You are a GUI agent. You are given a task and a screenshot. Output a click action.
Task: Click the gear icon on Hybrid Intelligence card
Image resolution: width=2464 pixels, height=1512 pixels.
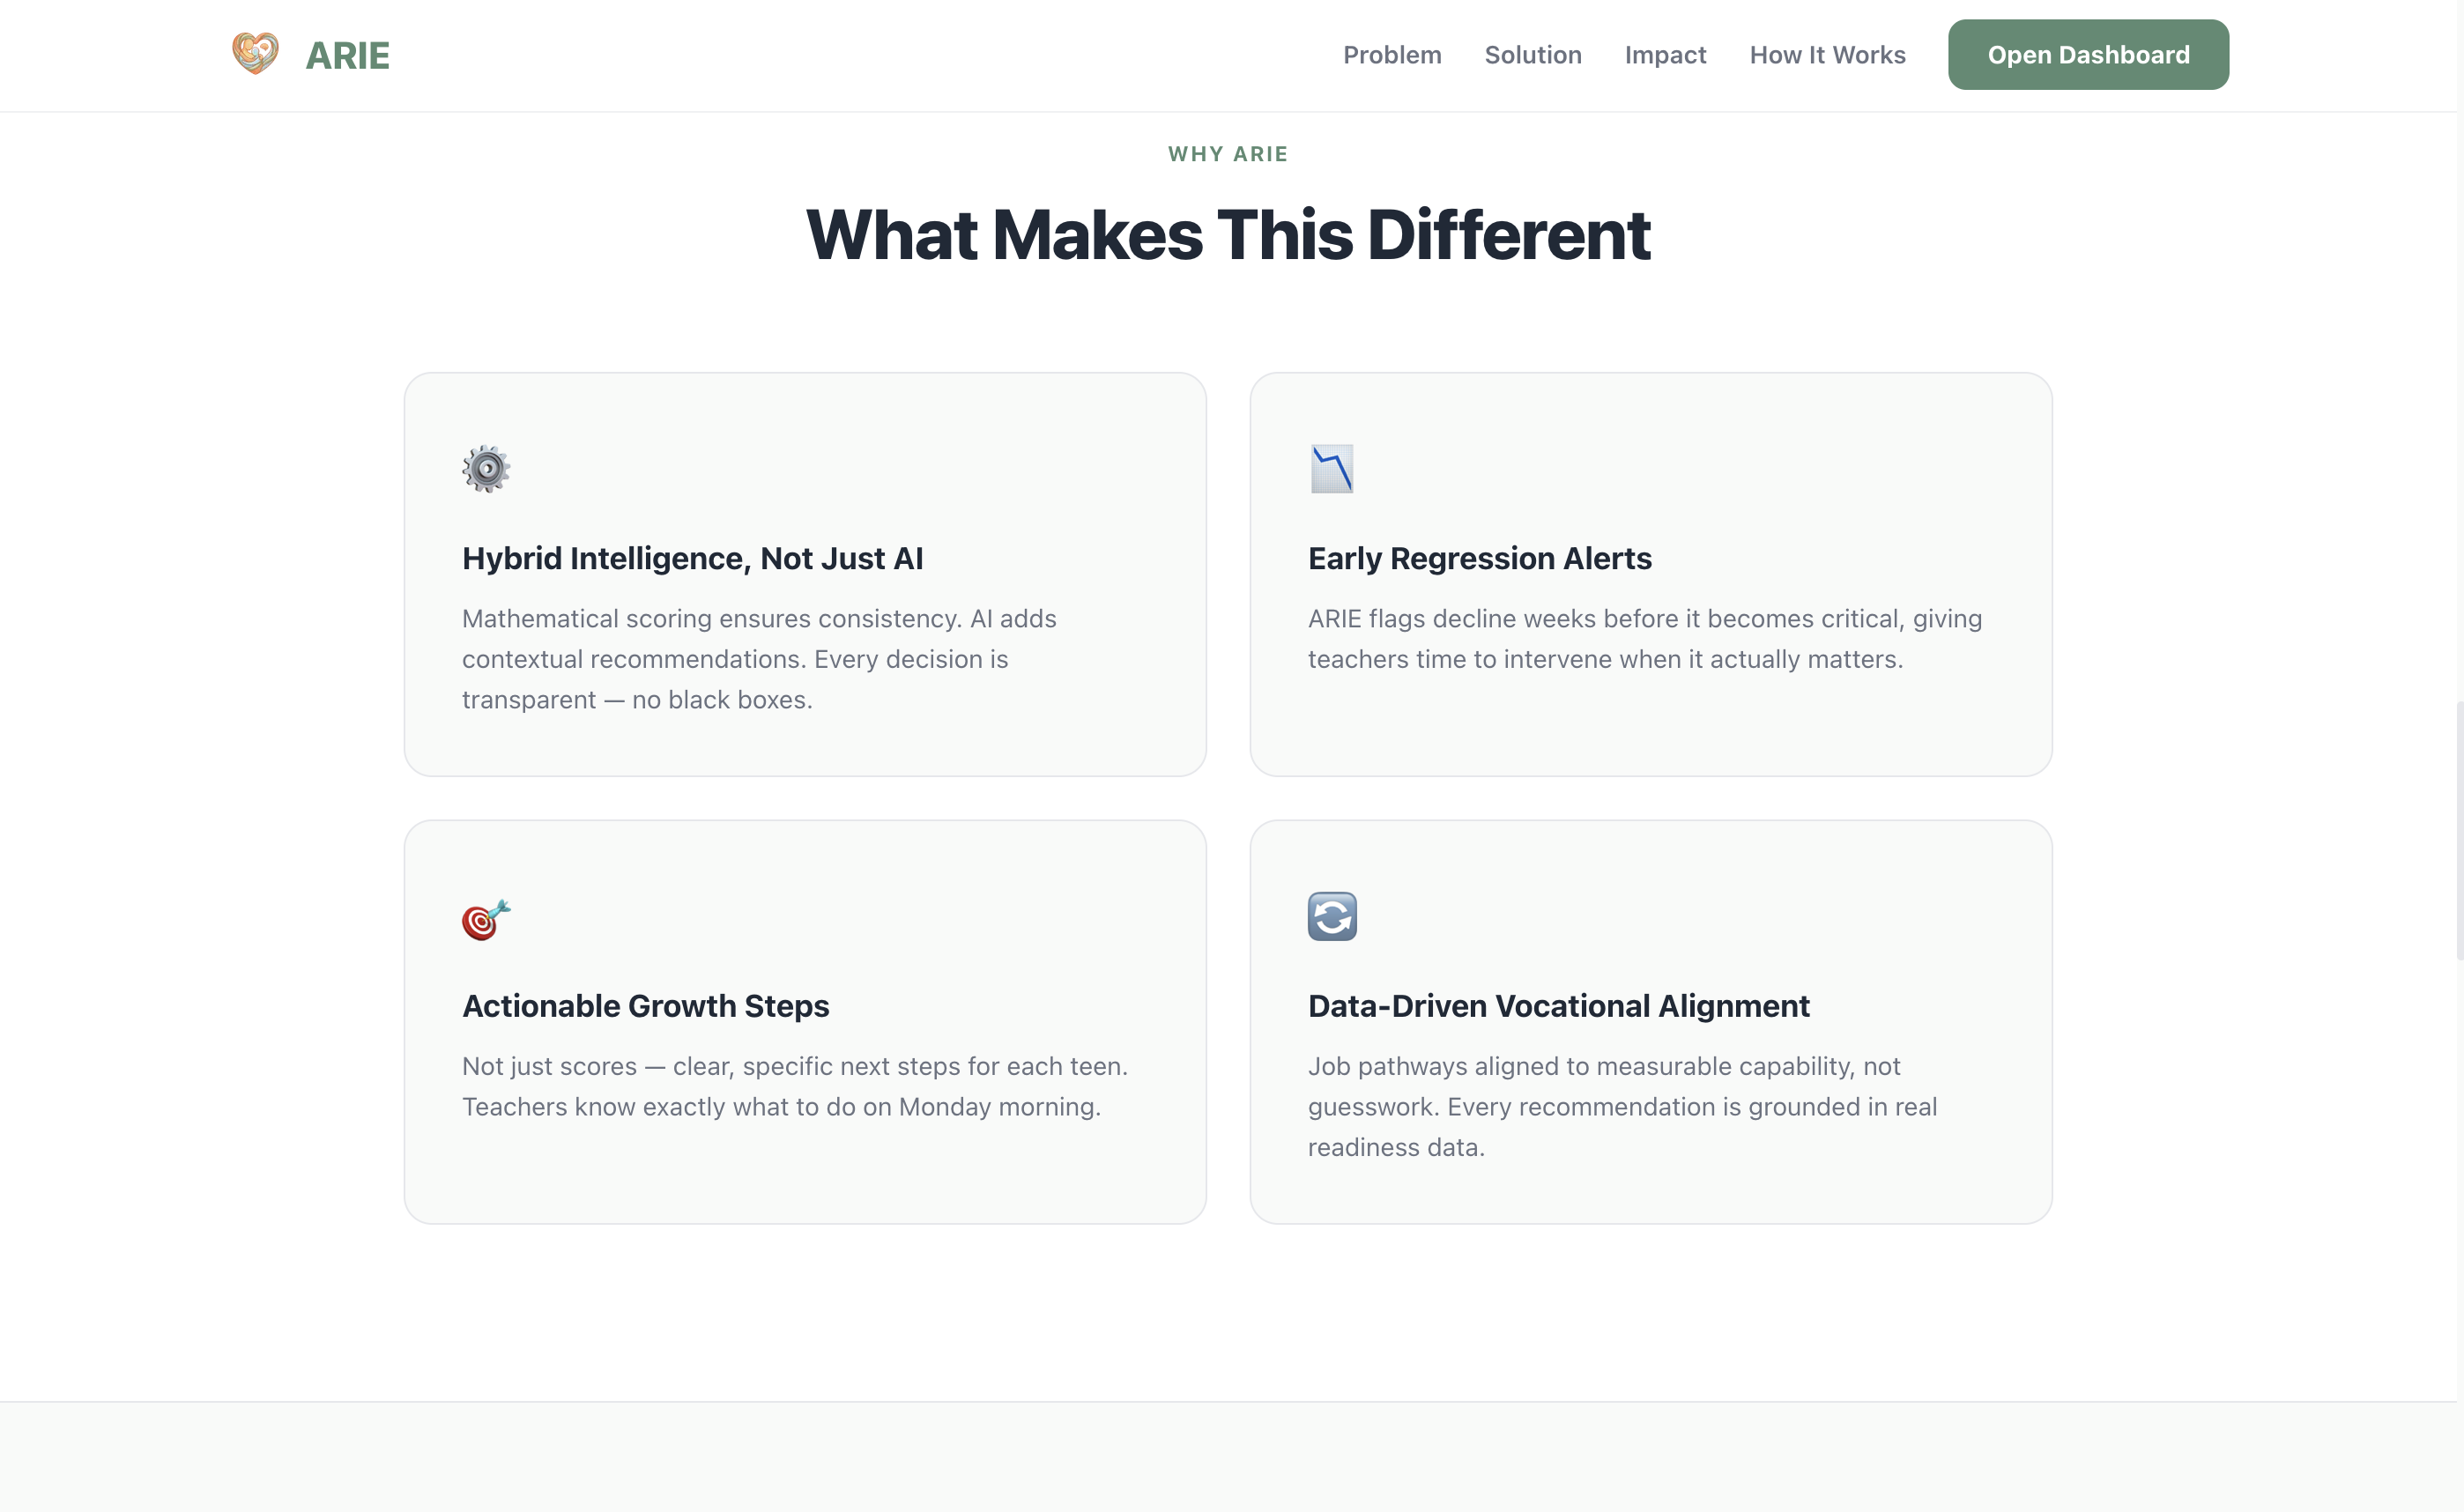point(486,469)
